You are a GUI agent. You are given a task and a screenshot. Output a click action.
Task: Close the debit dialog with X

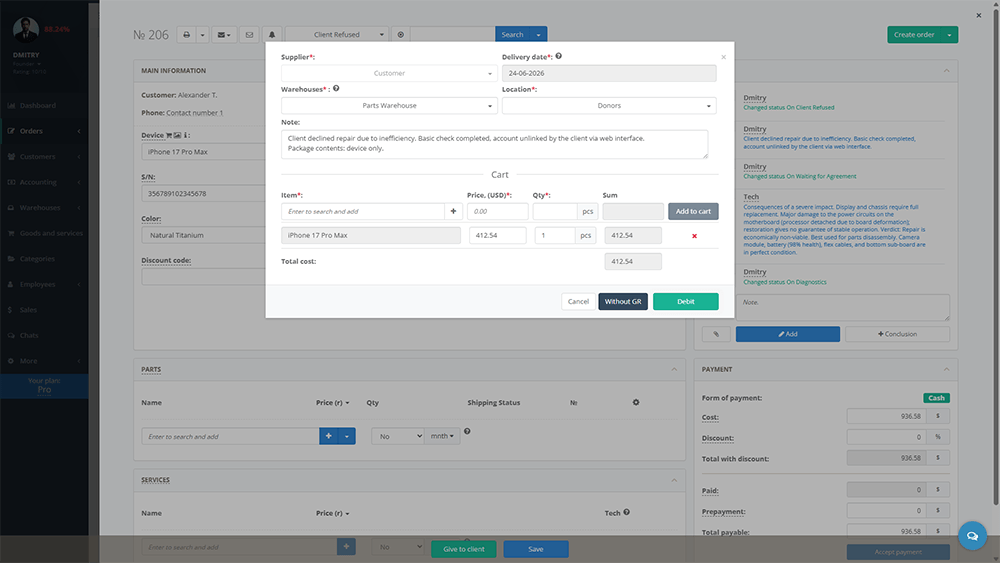click(x=723, y=57)
